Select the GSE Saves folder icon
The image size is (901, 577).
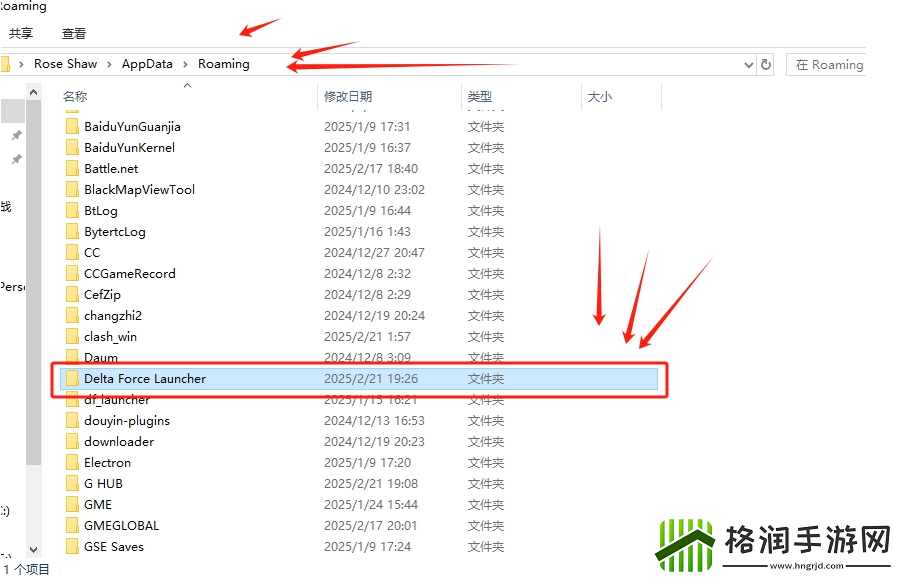72,547
